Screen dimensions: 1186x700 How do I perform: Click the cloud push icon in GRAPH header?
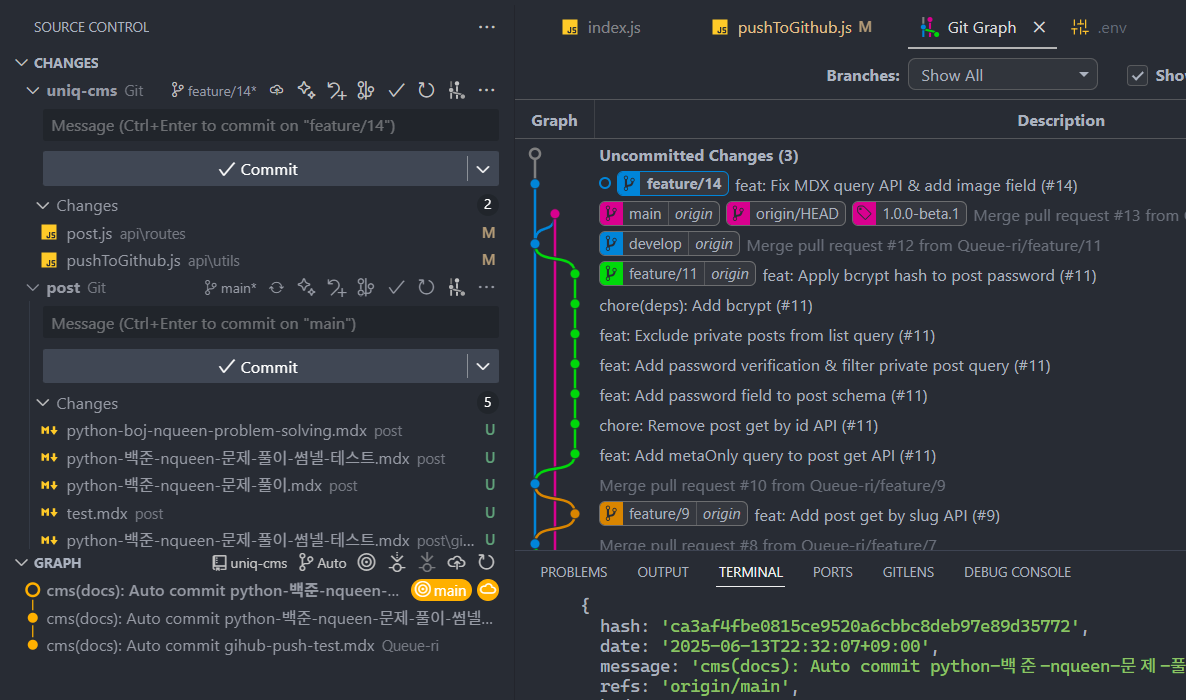(456, 562)
